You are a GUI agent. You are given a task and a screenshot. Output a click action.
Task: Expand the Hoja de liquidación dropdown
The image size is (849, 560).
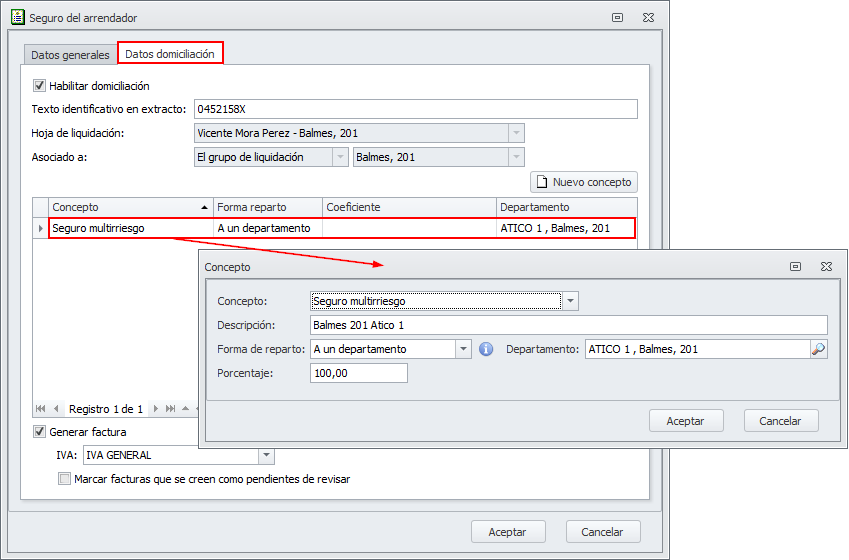click(516, 133)
